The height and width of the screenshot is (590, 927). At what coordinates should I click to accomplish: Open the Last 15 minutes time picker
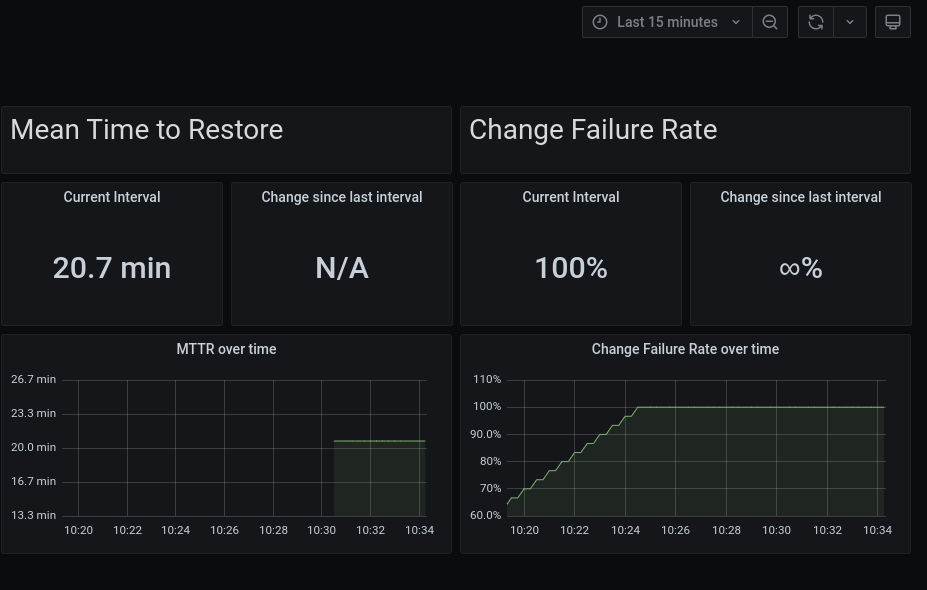(x=667, y=22)
